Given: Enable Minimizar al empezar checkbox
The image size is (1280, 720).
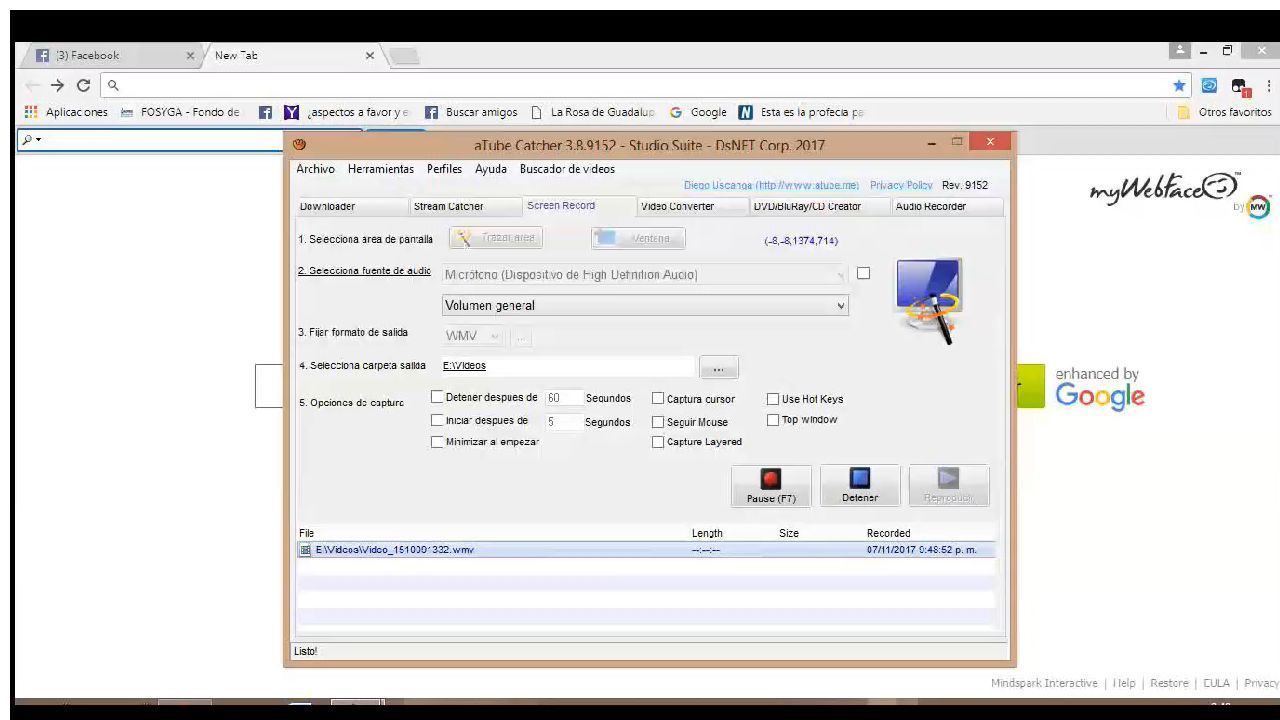Looking at the screenshot, I should 437,442.
